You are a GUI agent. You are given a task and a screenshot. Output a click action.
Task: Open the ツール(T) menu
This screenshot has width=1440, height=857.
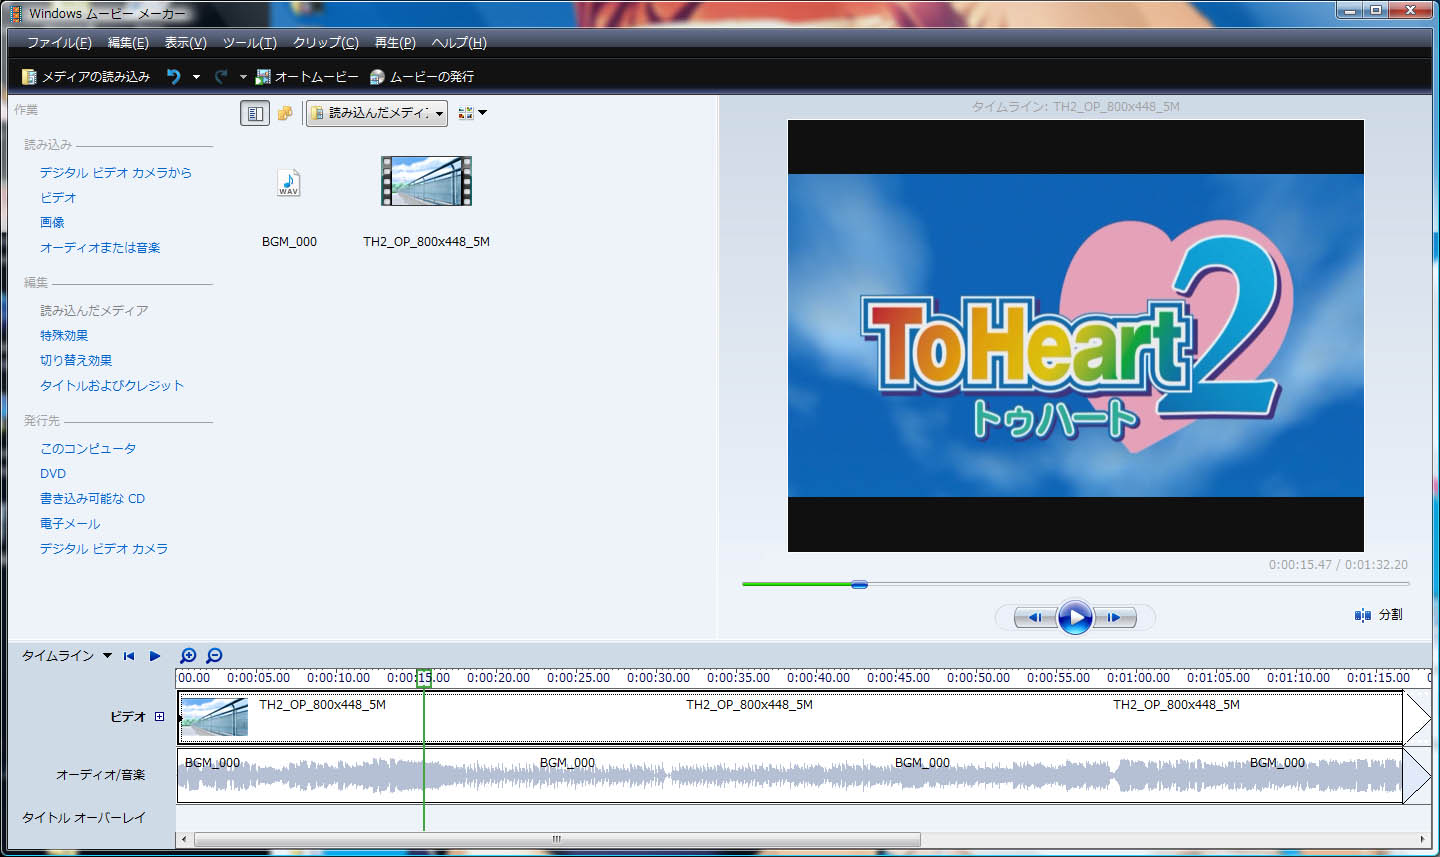click(249, 42)
